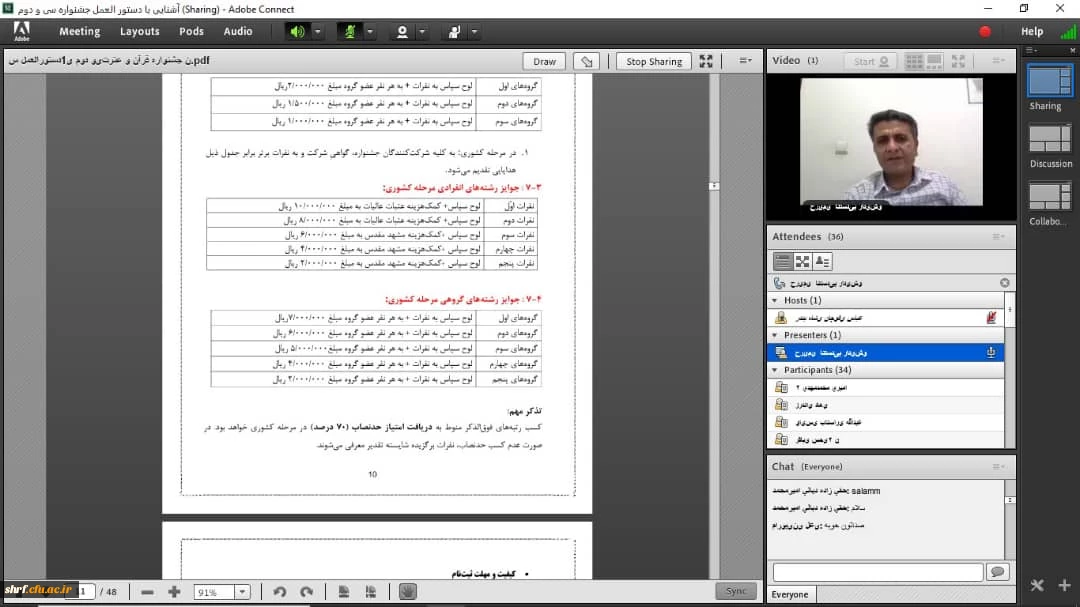Click the Draw button
The width and height of the screenshot is (1080, 607).
pyautogui.click(x=545, y=61)
